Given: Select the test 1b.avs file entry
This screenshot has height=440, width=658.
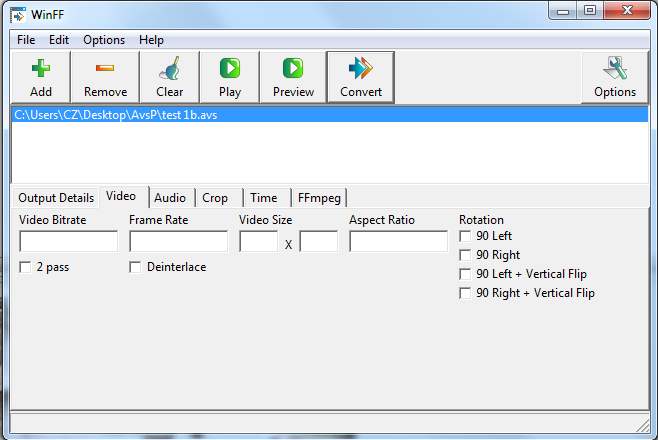Looking at the screenshot, I should tap(330, 115).
